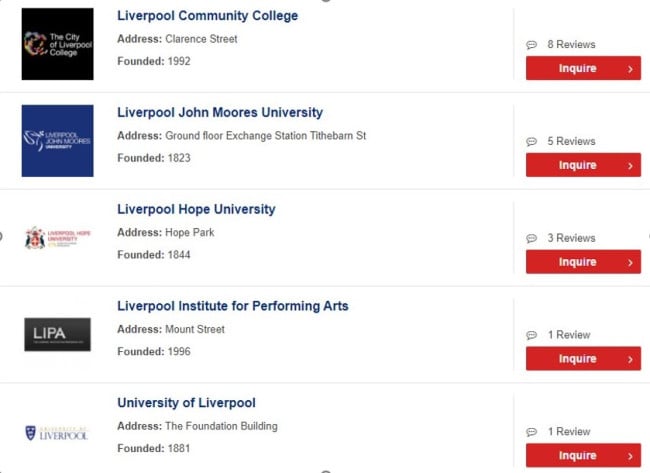650x473 pixels.
Task: Visit Liverpool Hope University listing
Action: (x=196, y=209)
